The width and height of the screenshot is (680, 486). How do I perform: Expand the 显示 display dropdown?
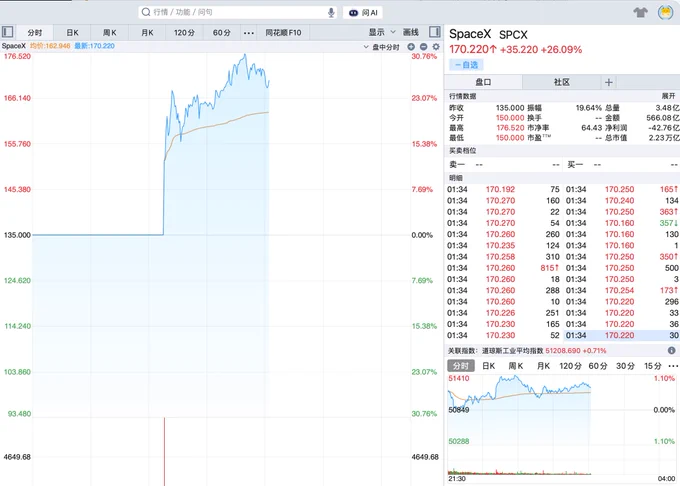coord(382,32)
